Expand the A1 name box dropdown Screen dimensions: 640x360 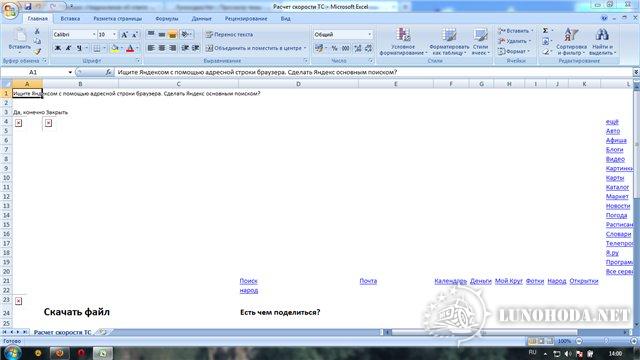pos(70,72)
